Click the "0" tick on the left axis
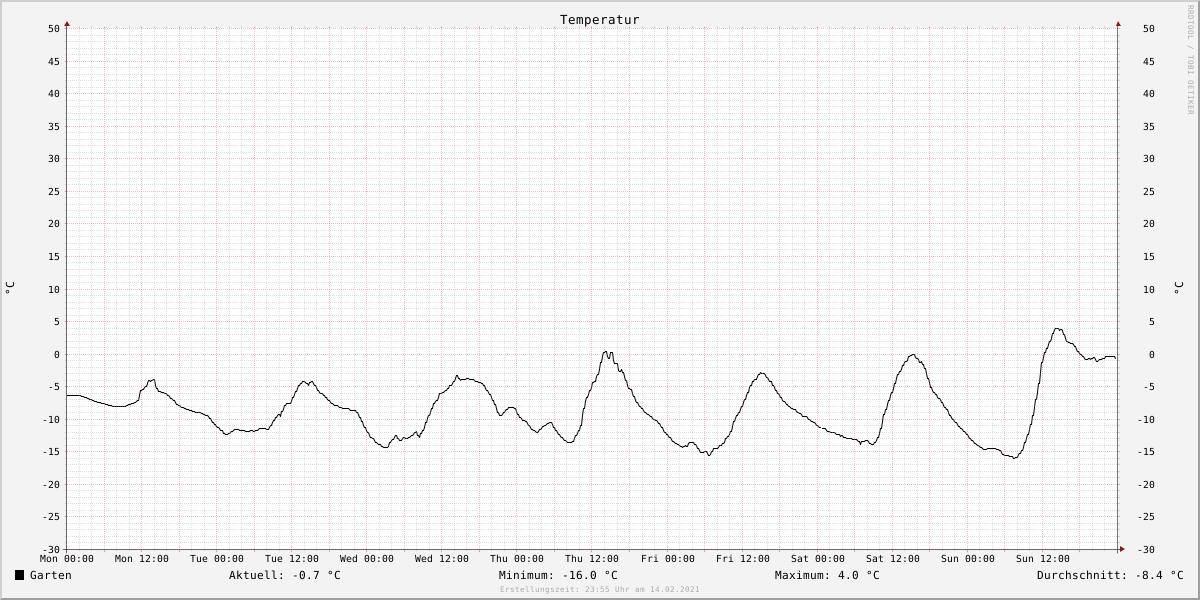The image size is (1200, 600). [x=57, y=355]
